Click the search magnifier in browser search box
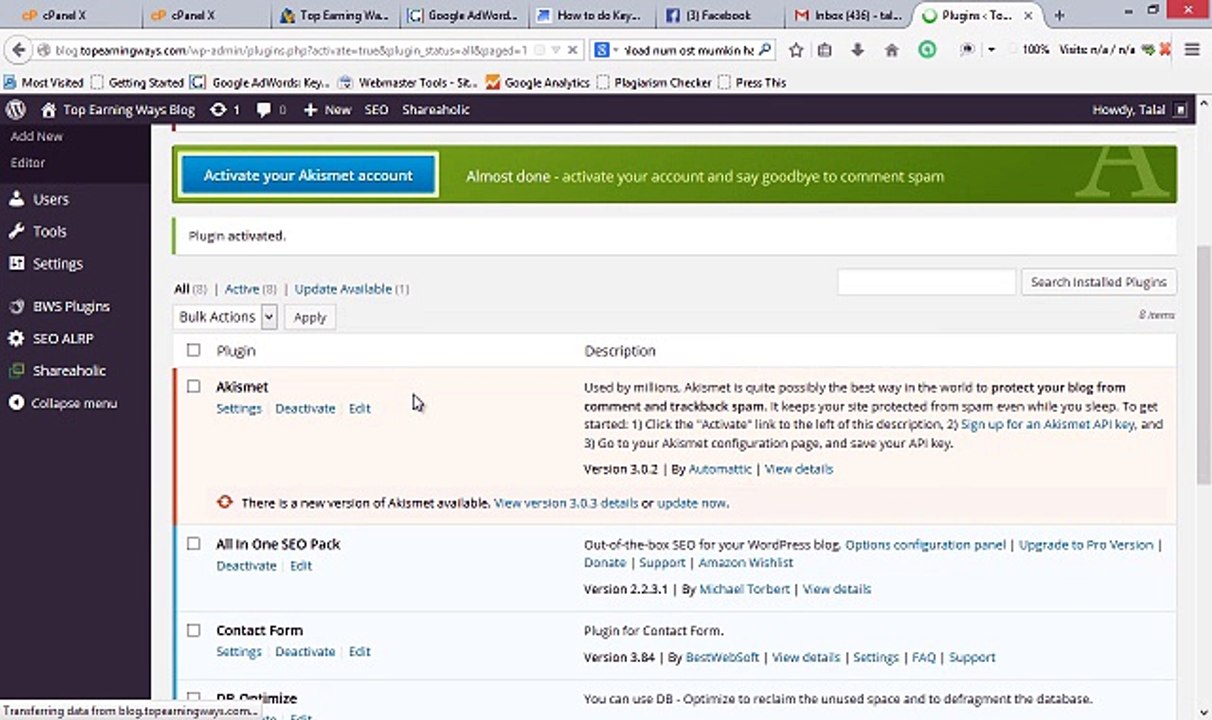The height and width of the screenshot is (720, 1212). tap(765, 50)
